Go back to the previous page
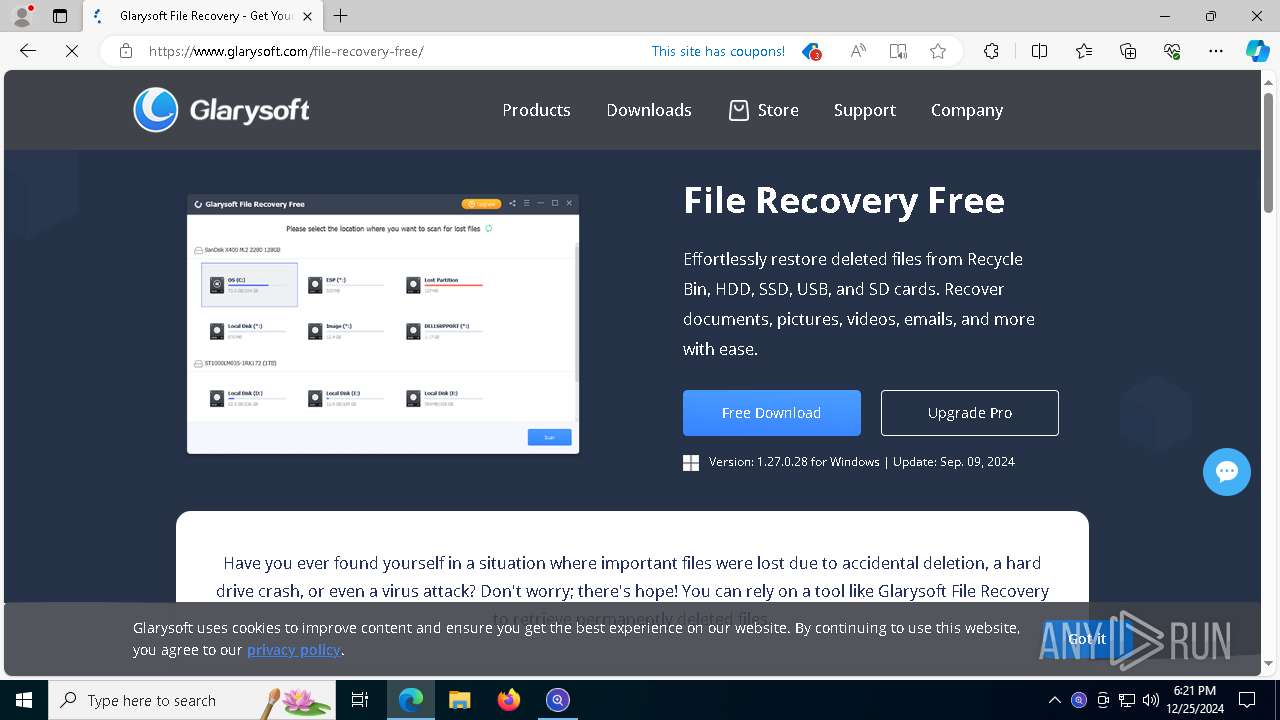The width and height of the screenshot is (1280, 720). coord(28,51)
